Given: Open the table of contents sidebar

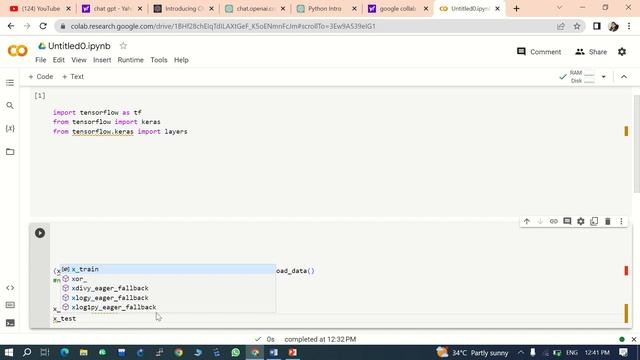Looking at the screenshot, I should pos(10,83).
